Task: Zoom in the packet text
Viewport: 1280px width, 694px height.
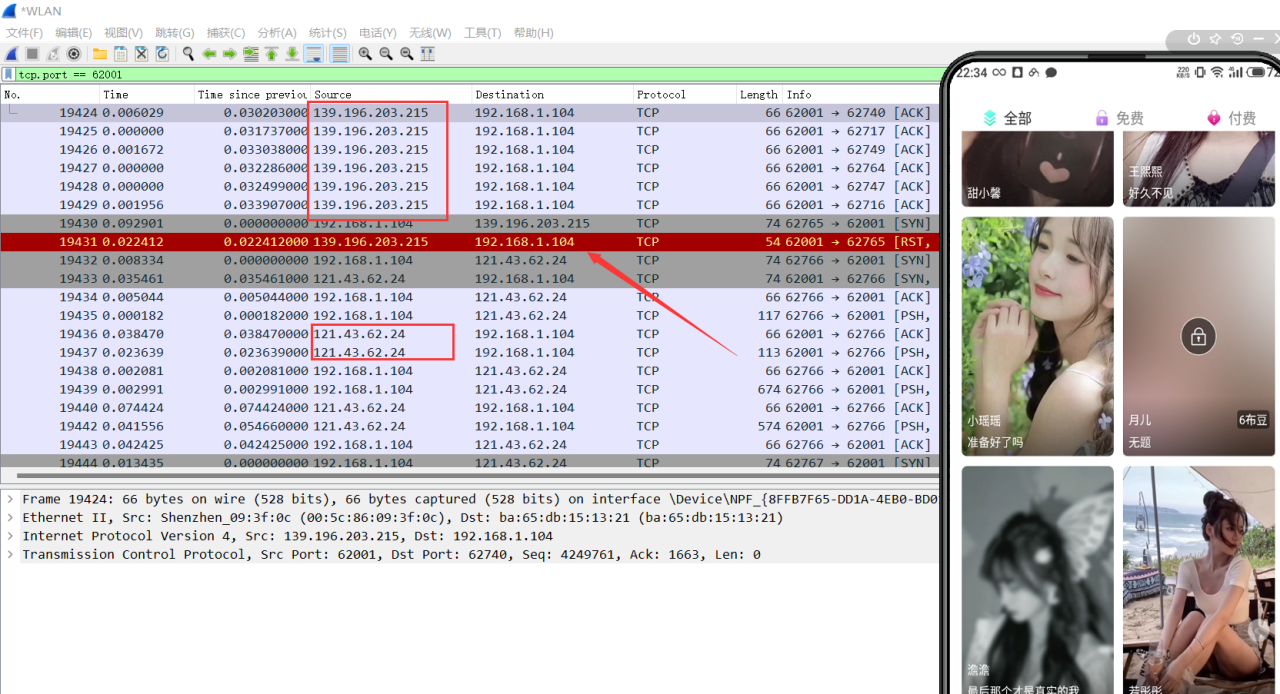Action: click(366, 54)
